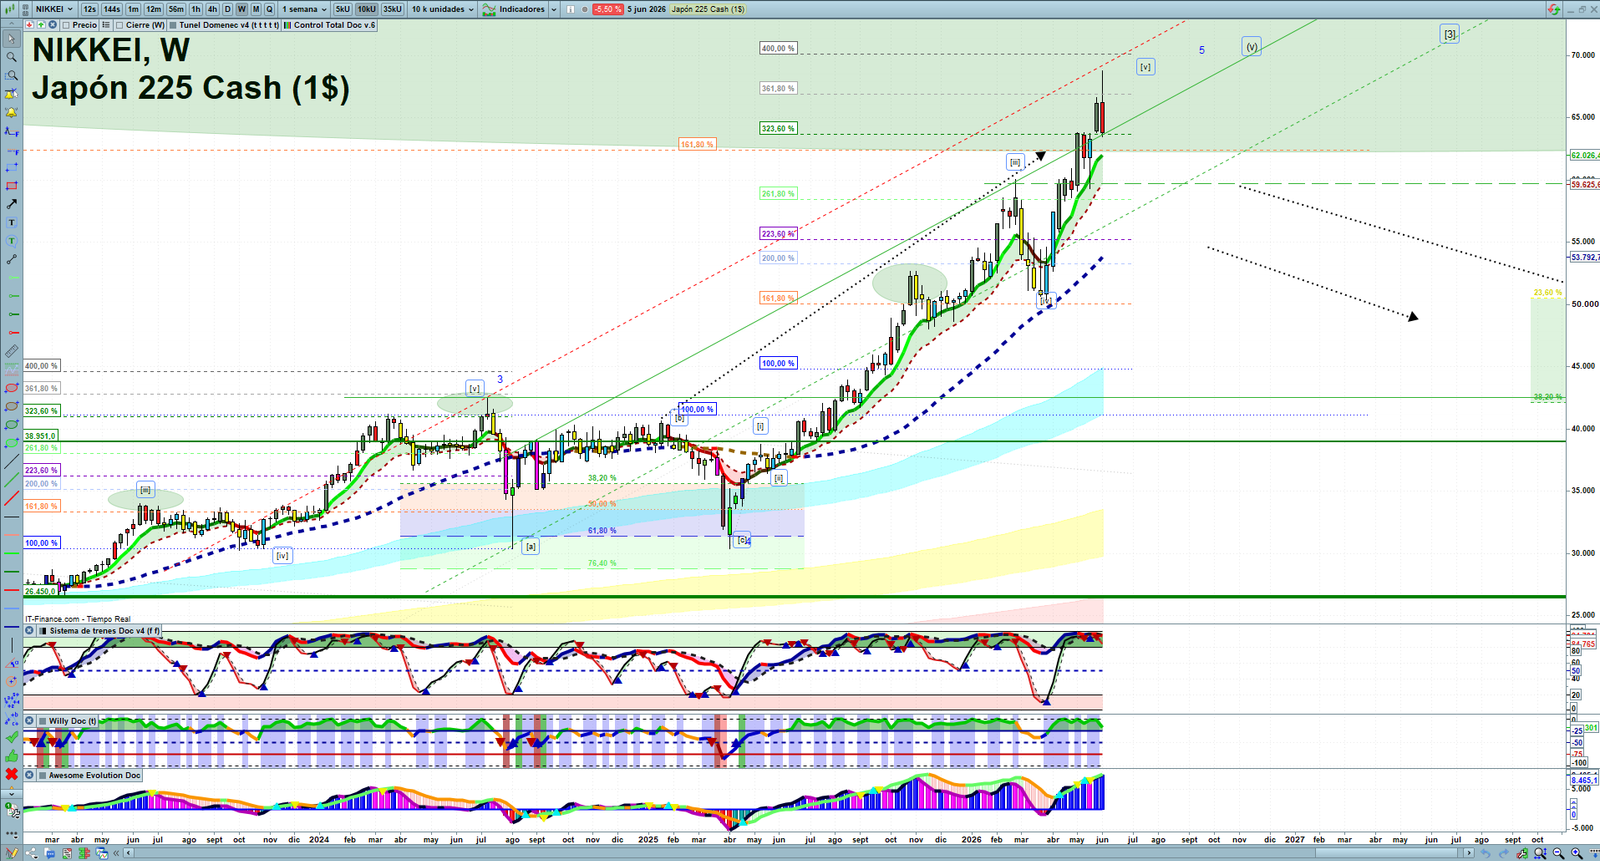Select the 12s timeframe button
This screenshot has width=1600, height=861.
pyautogui.click(x=89, y=9)
